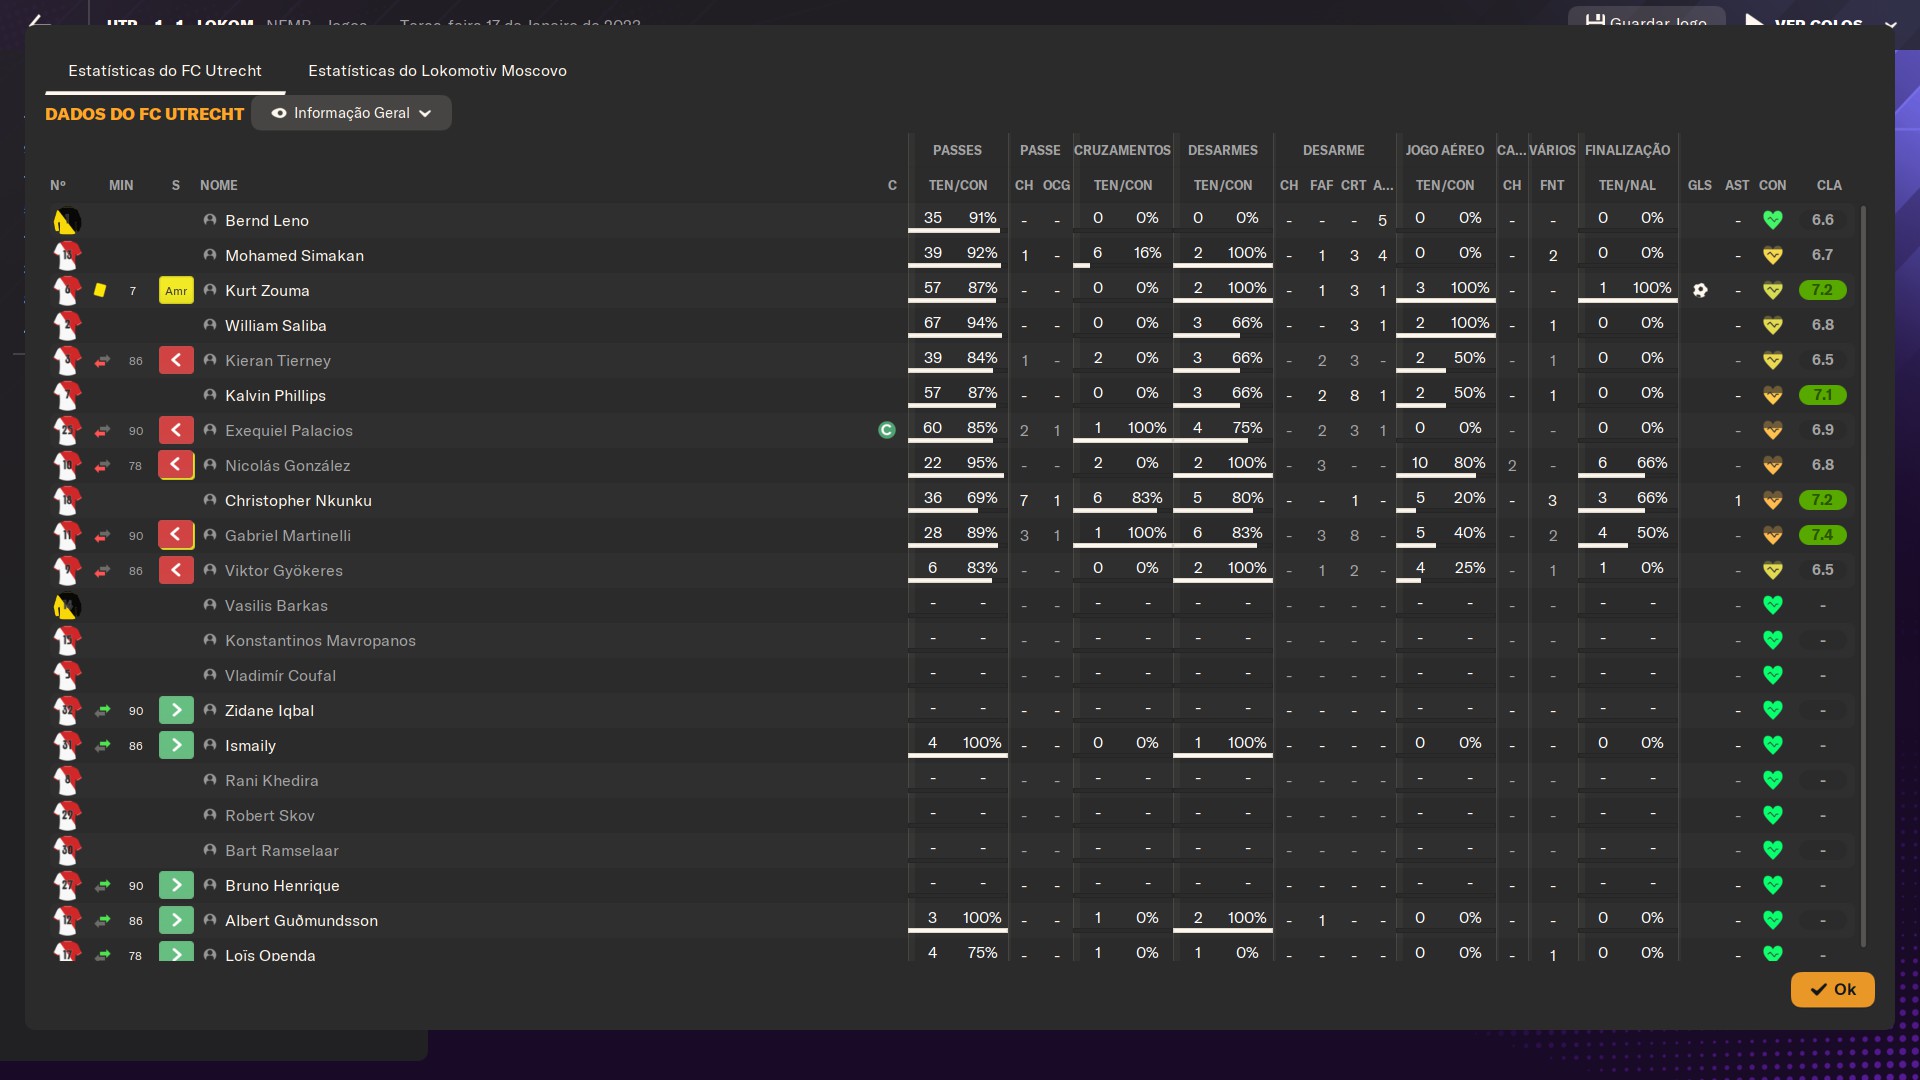Confirm with the Ok button
Viewport: 1920px width, 1080px height.
coord(1832,989)
